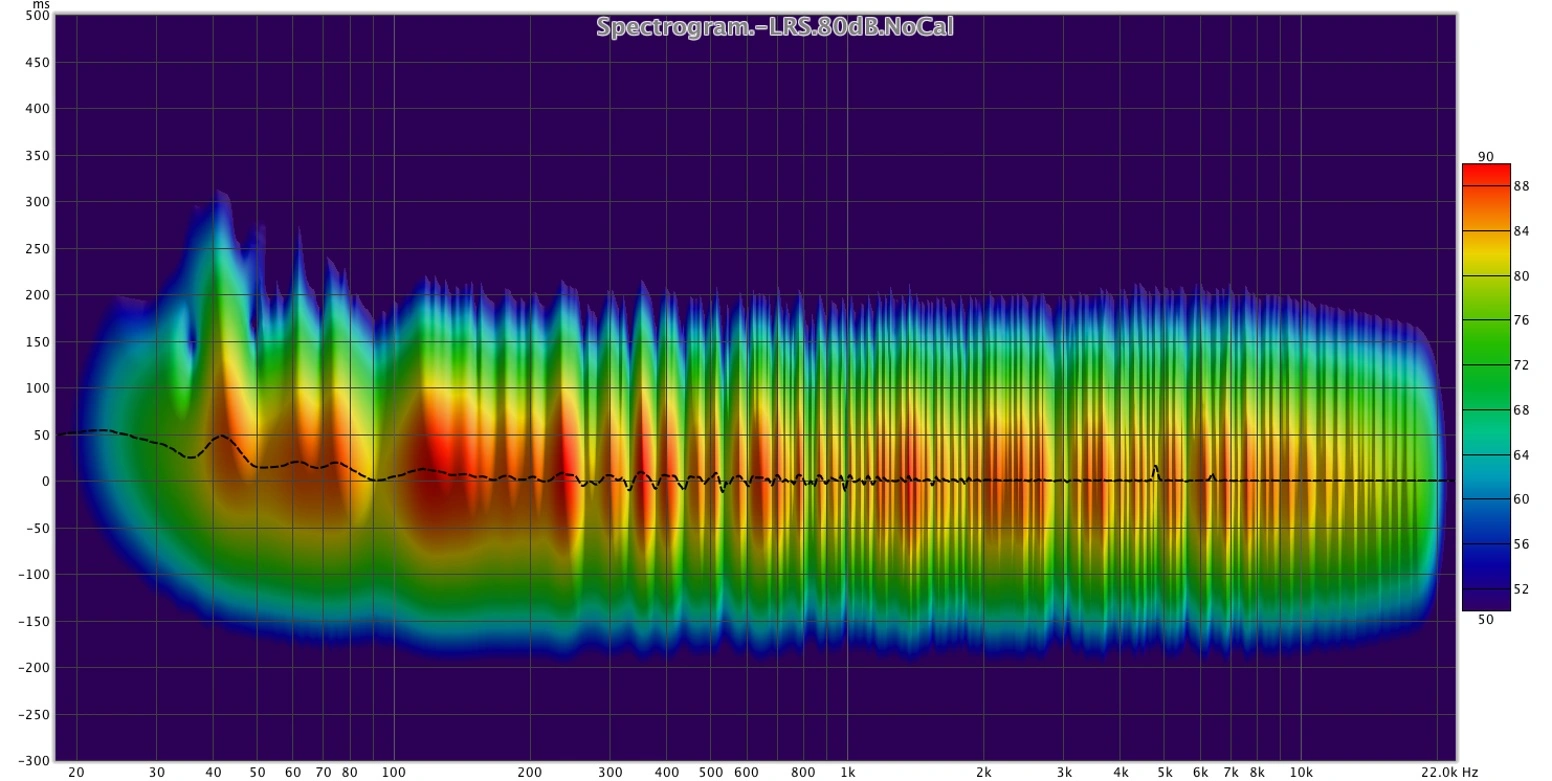Click the 20 Hz frequency axis label
This screenshot has width=1552, height=781.
tap(76, 772)
